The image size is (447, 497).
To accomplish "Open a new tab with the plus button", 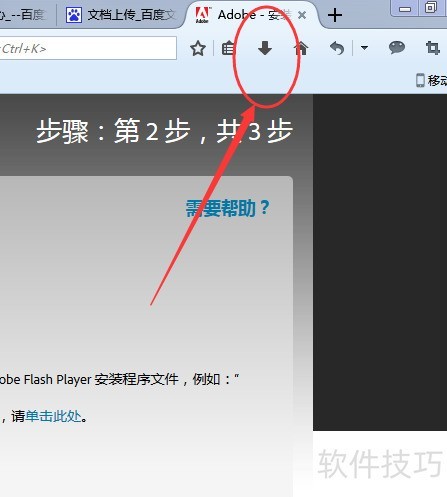I will click(335, 15).
